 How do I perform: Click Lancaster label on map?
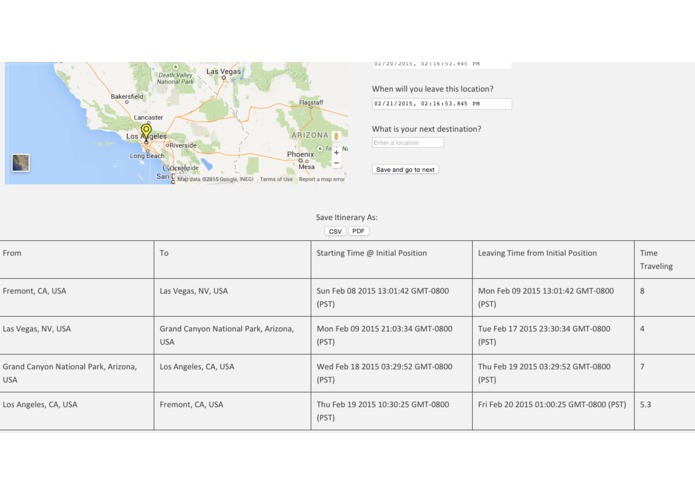coord(148,117)
